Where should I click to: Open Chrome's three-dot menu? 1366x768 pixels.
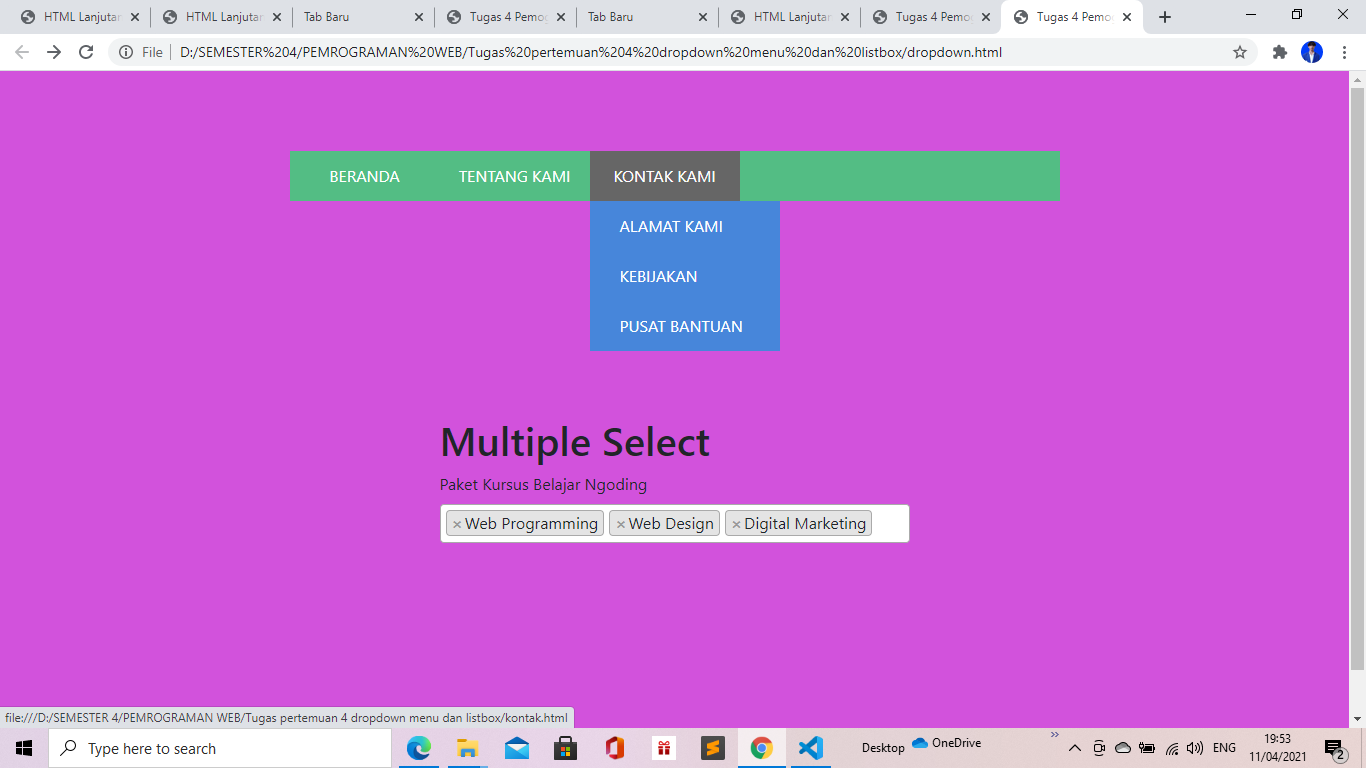tap(1343, 52)
